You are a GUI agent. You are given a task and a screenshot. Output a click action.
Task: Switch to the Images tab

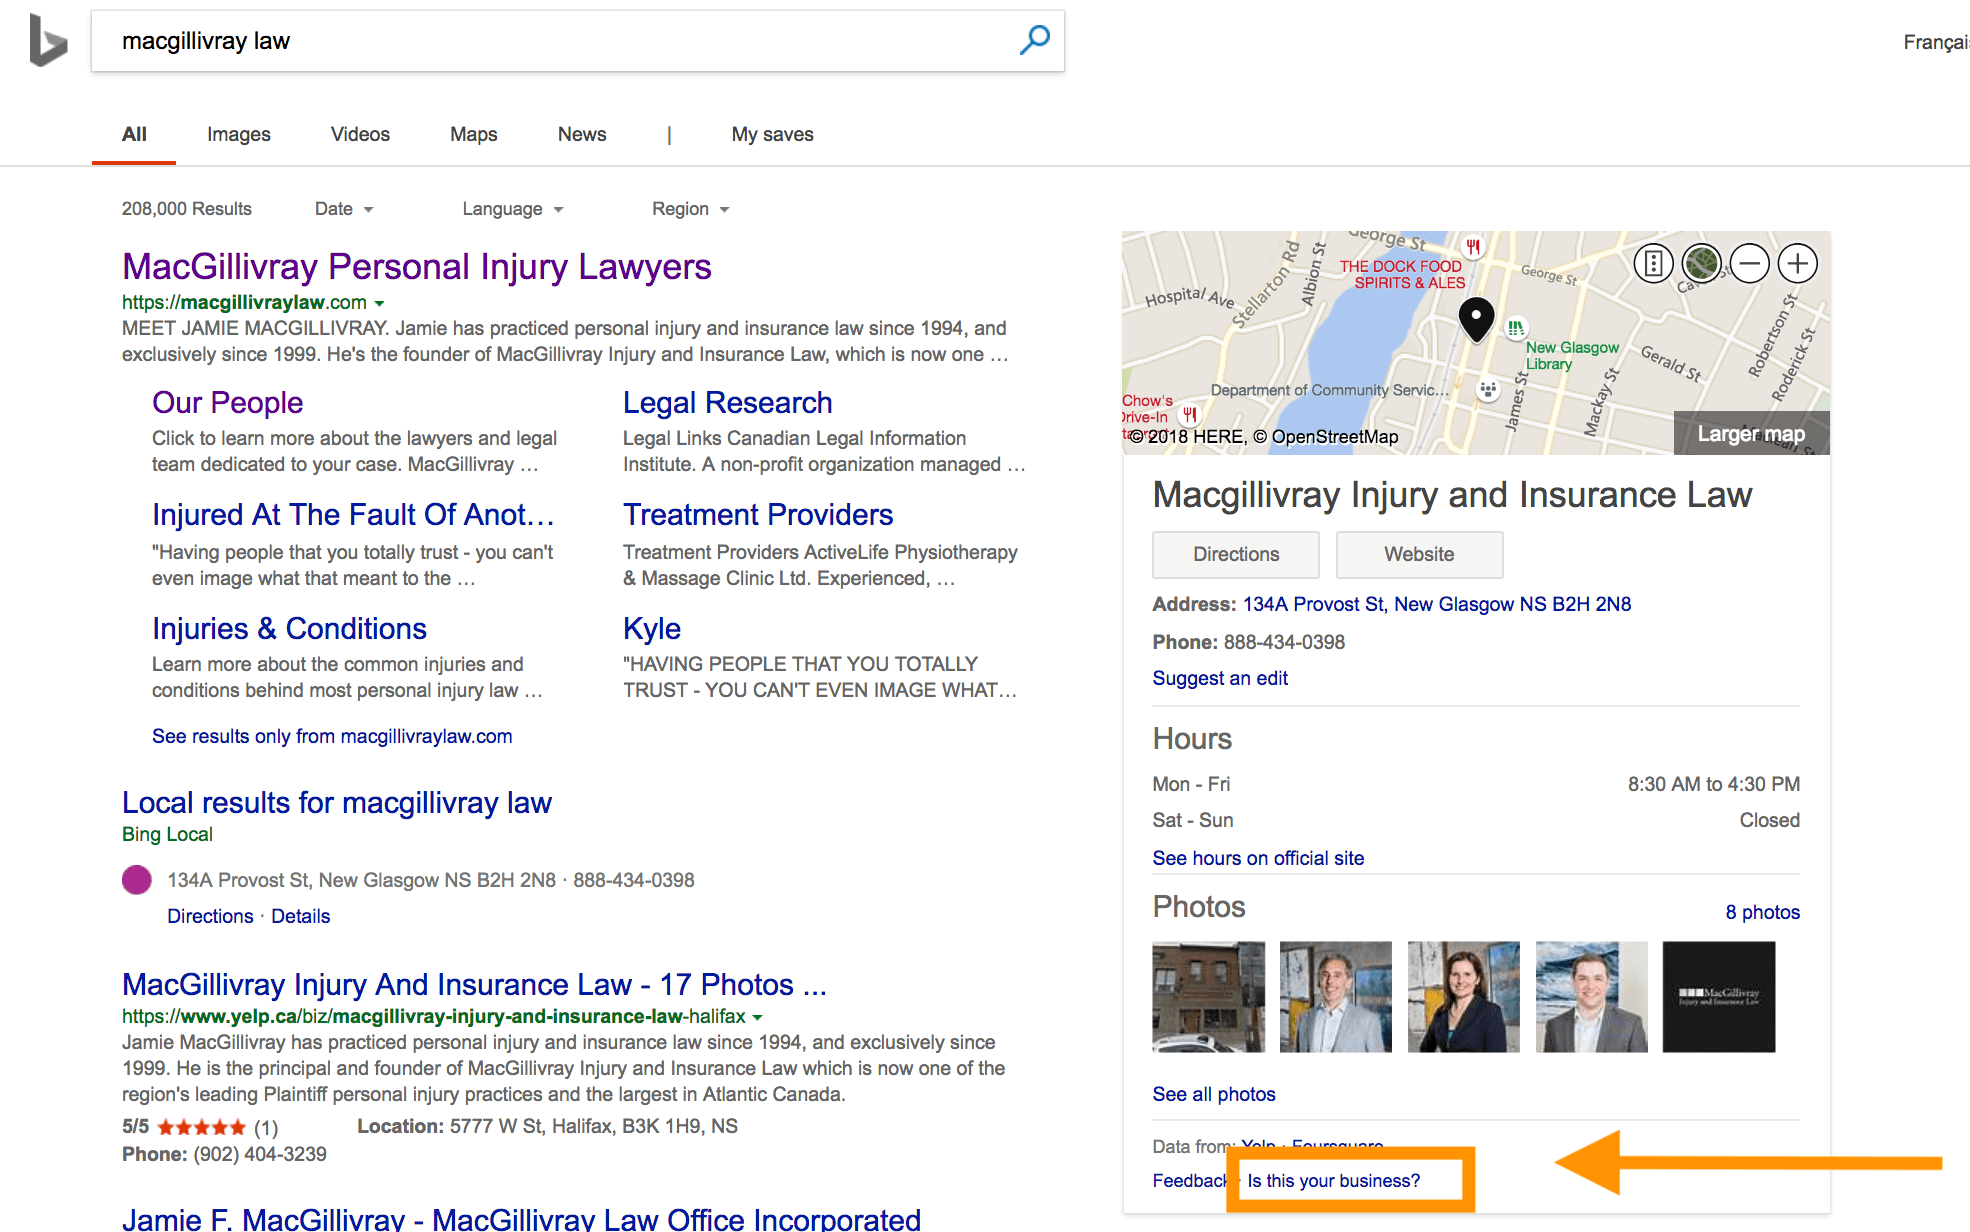coord(239,134)
